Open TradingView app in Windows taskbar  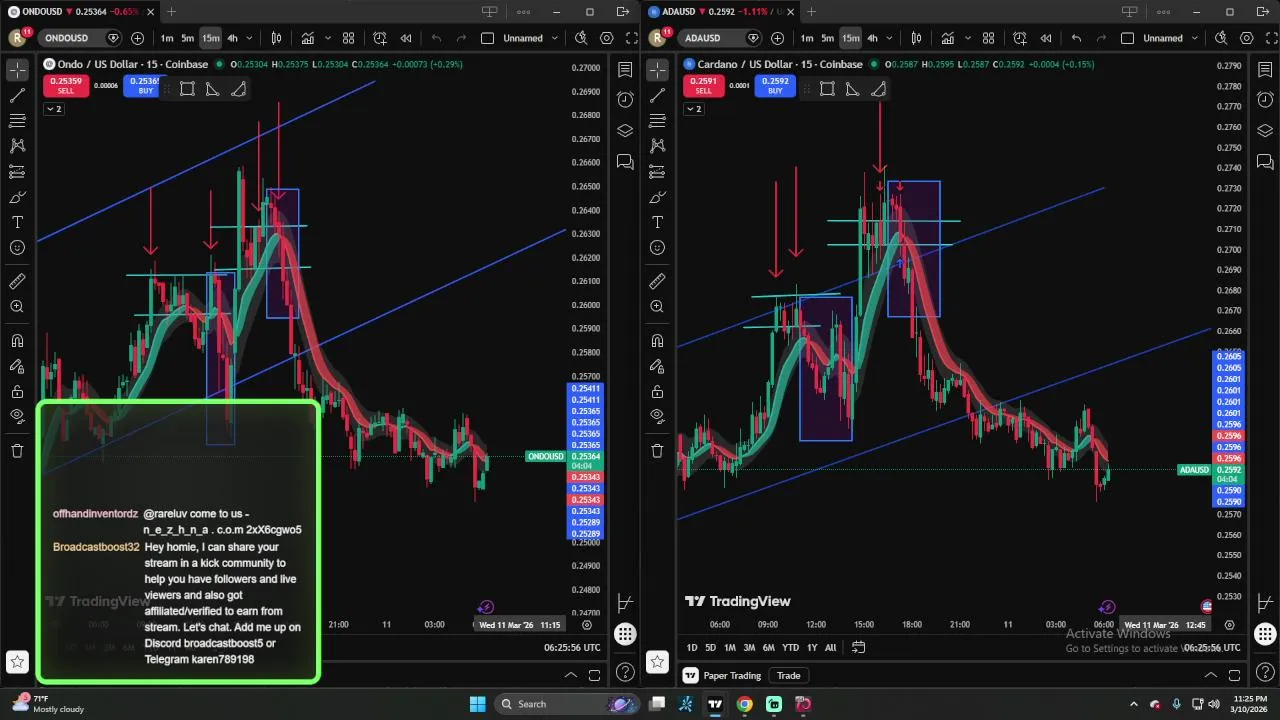pyautogui.click(x=715, y=704)
